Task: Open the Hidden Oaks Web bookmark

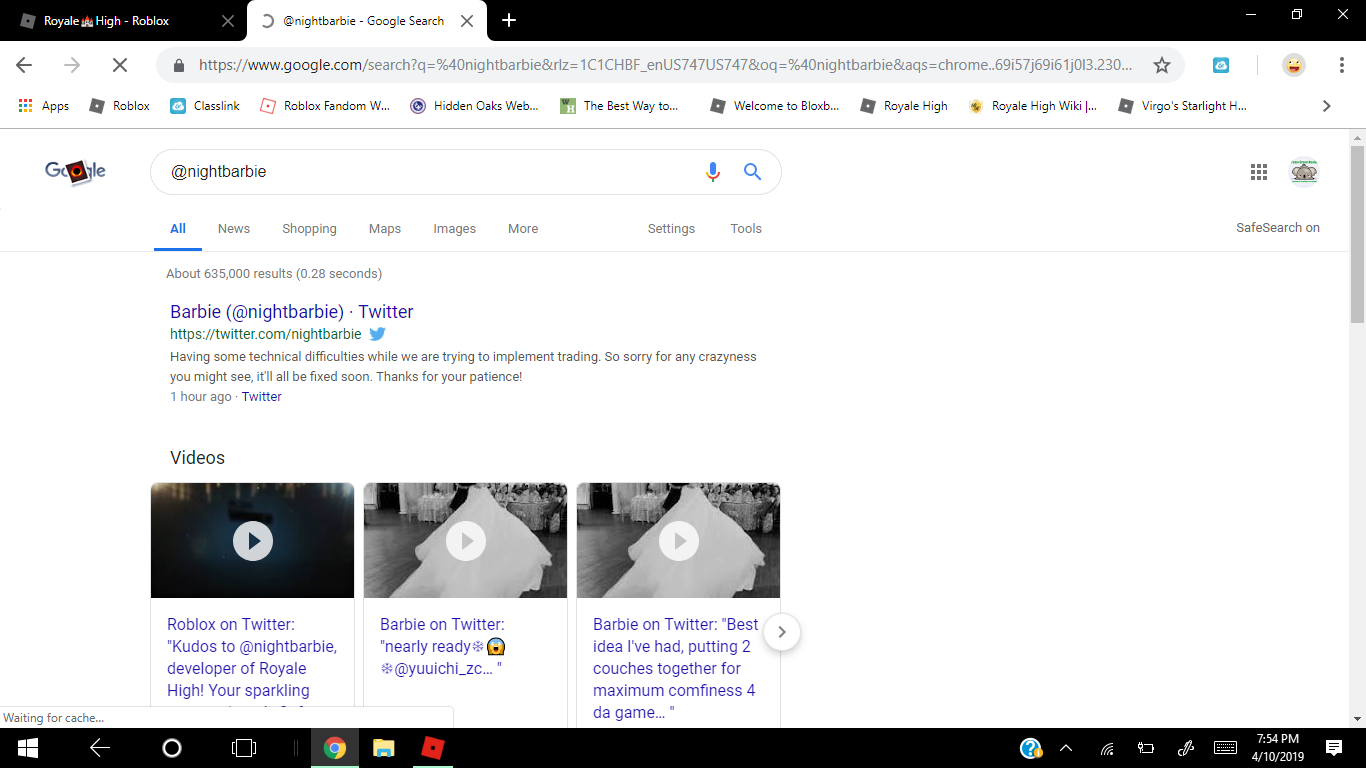Action: (x=474, y=106)
